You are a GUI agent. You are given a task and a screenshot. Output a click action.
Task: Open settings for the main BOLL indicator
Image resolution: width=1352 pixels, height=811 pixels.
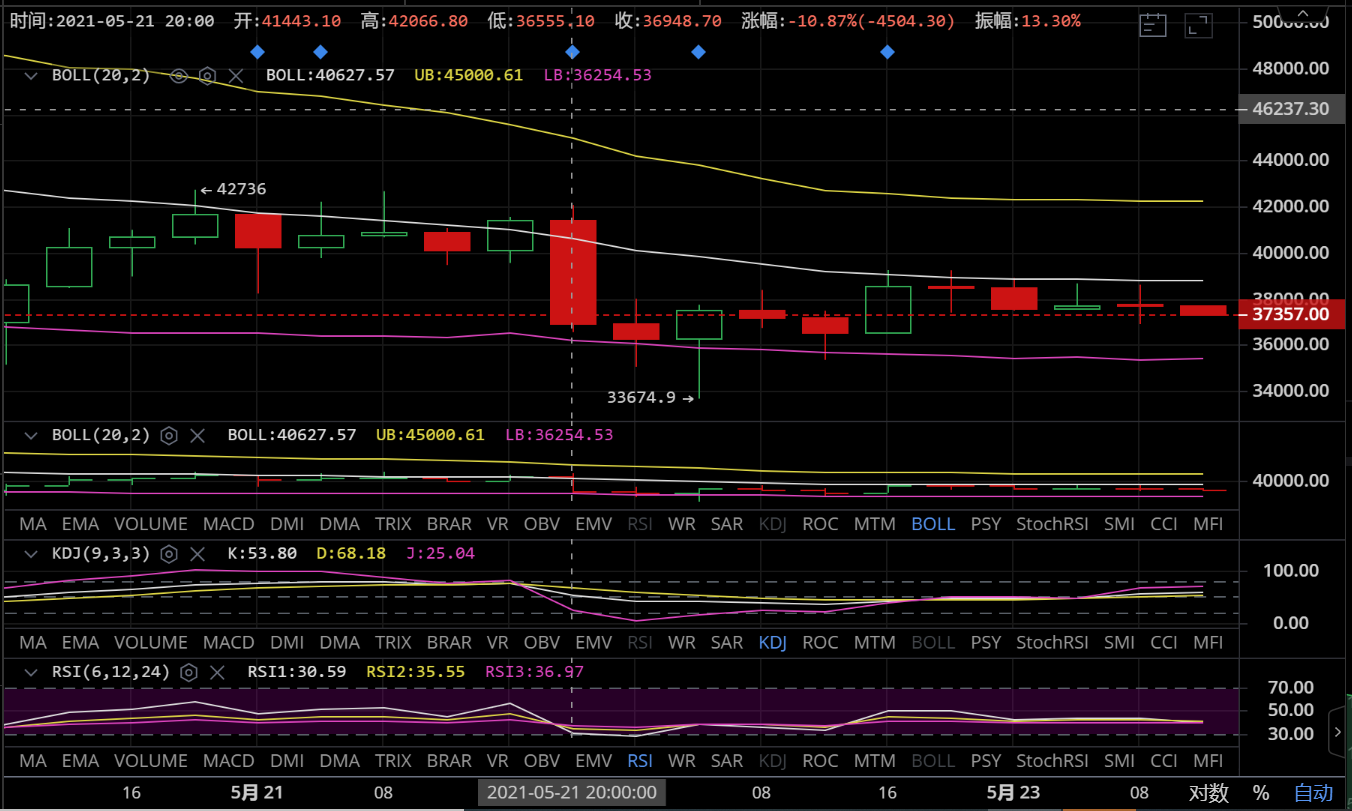(207, 75)
